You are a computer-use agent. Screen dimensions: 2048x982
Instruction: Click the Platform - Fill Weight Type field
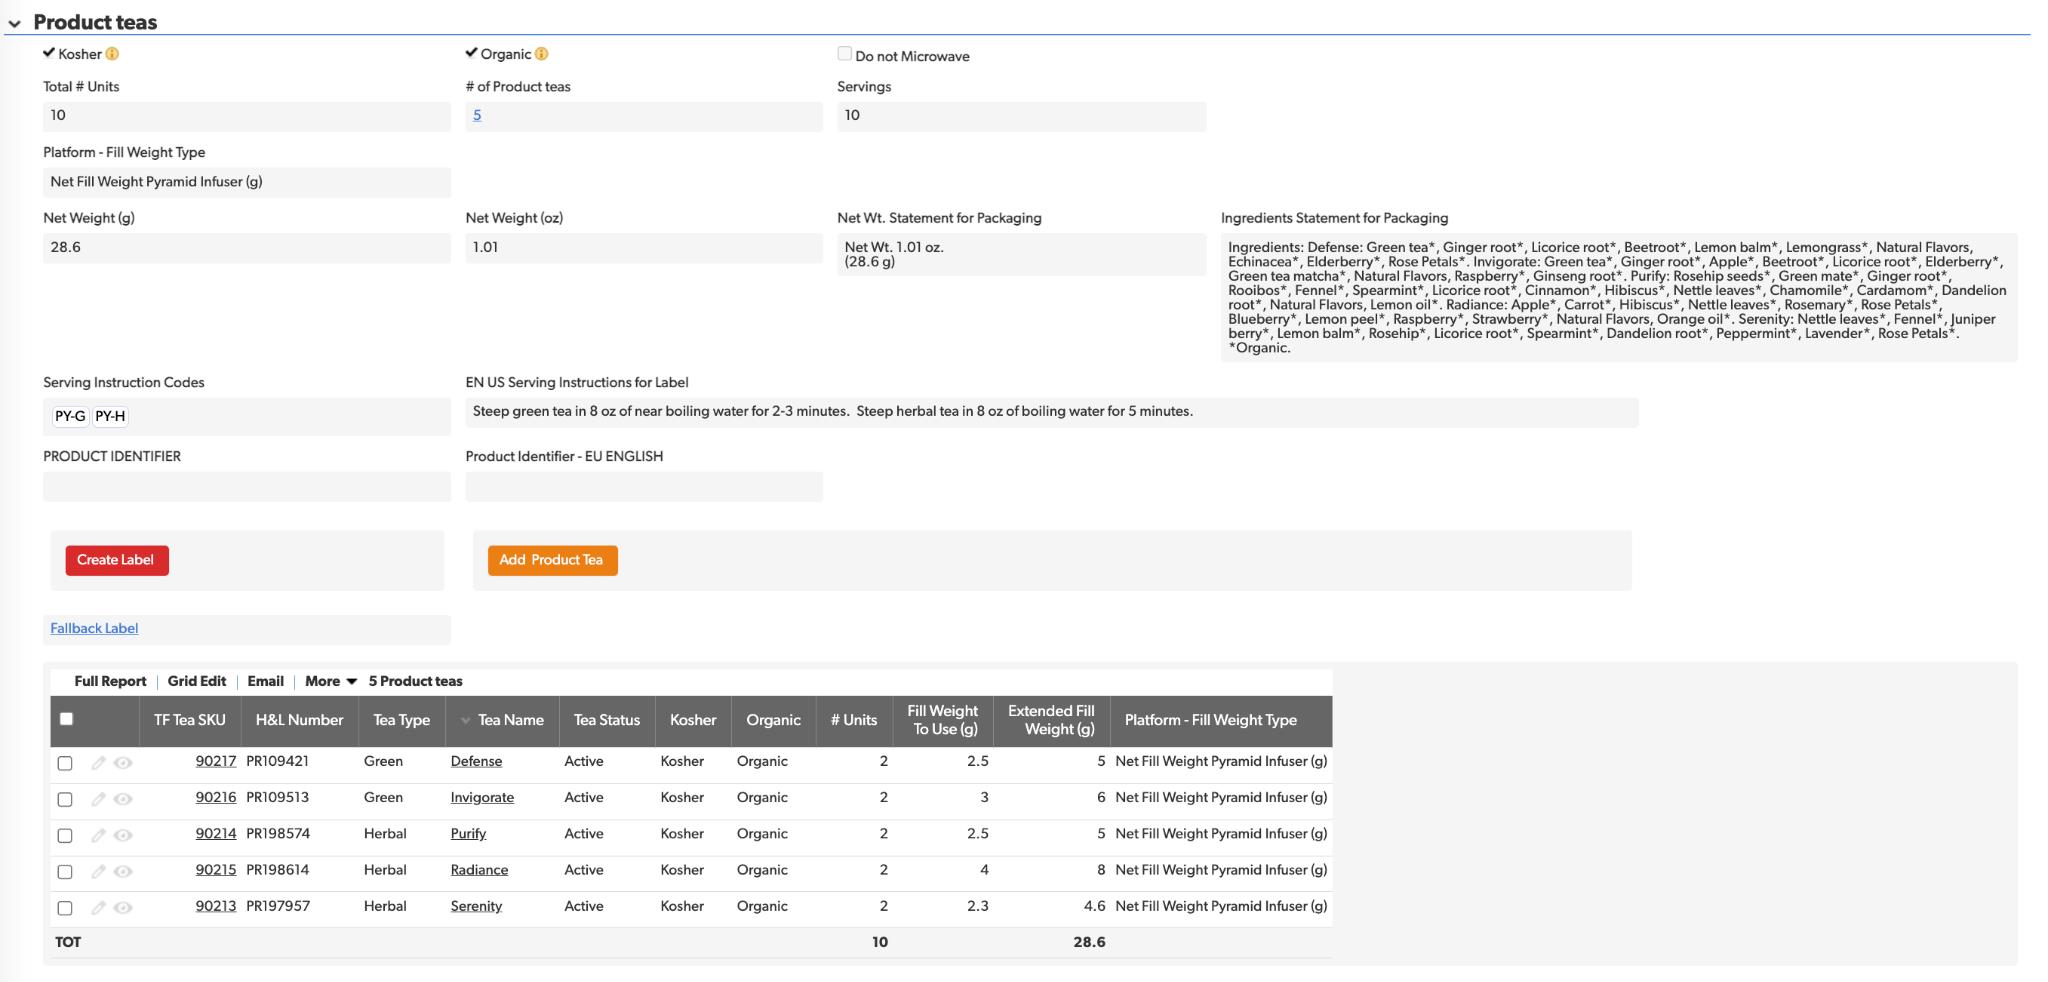247,182
